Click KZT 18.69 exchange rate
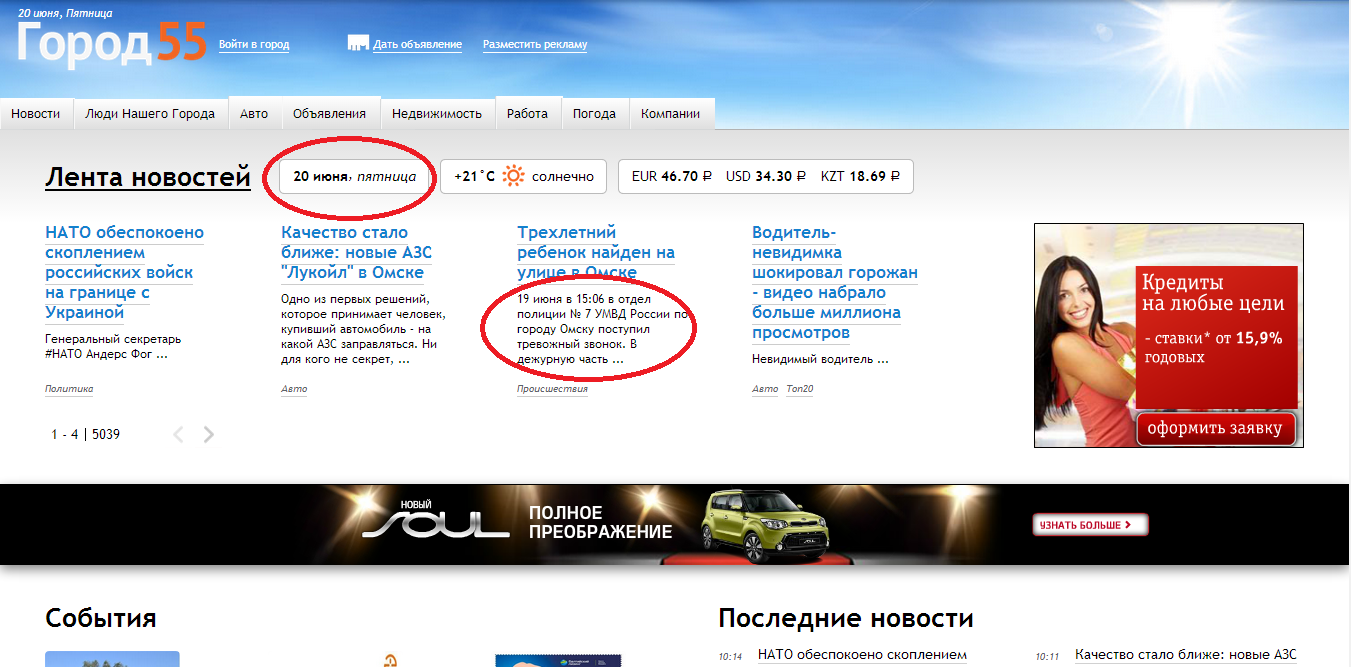Image resolution: width=1351 pixels, height=667 pixels. point(860,176)
